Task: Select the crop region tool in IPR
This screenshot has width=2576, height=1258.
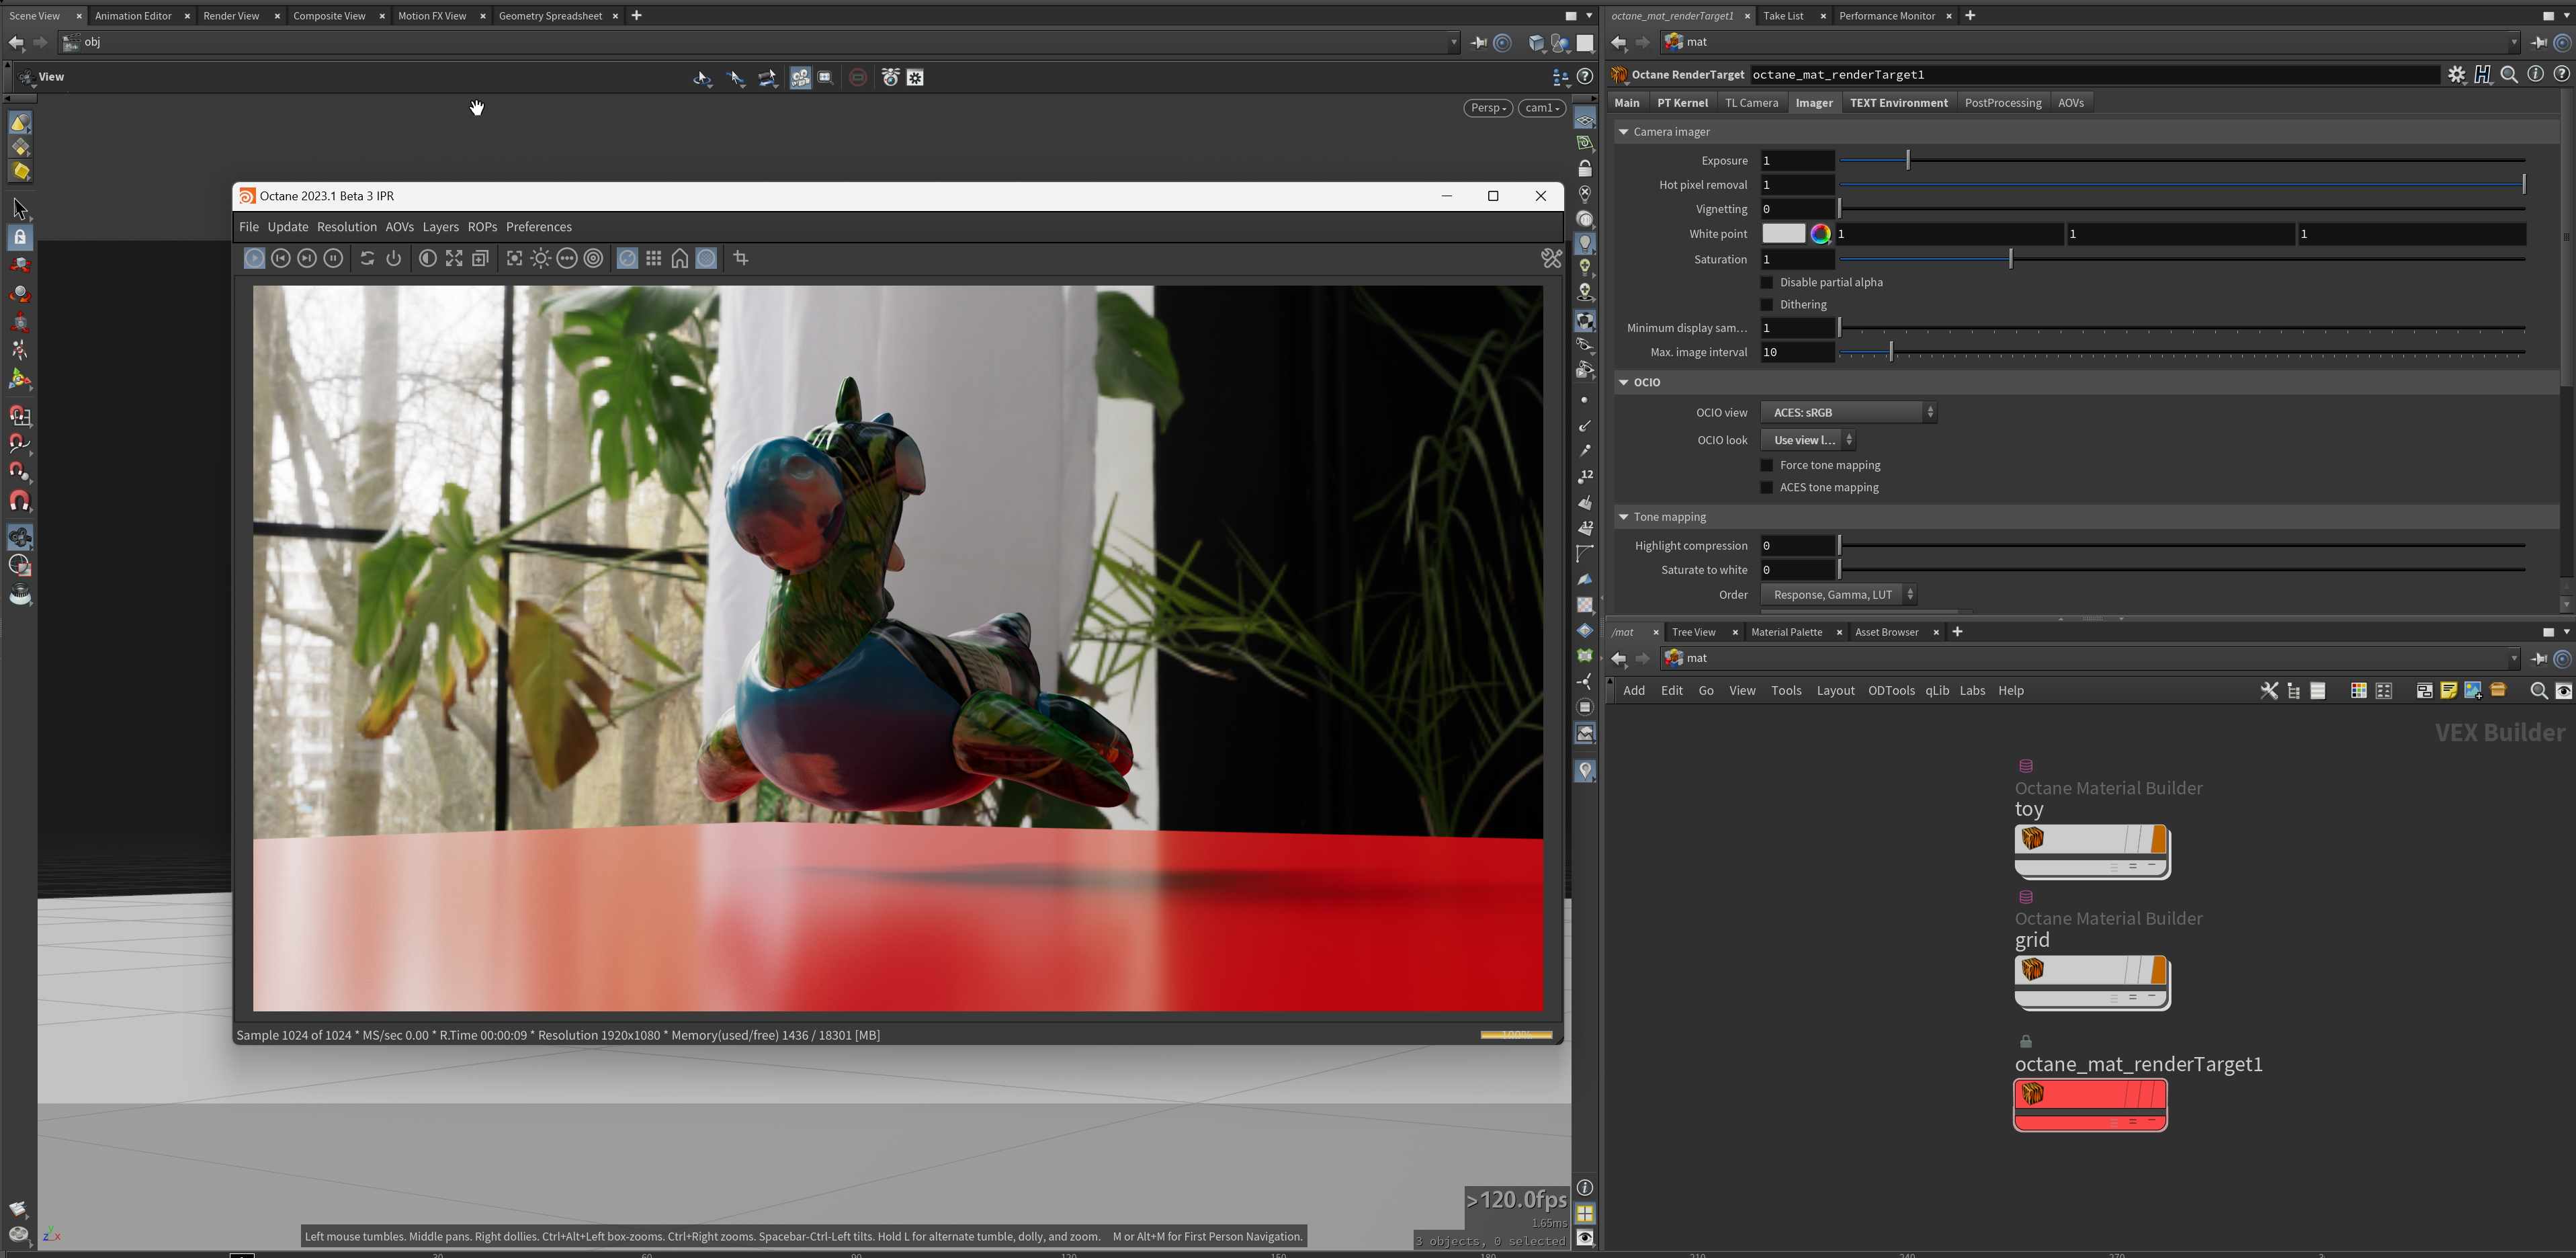Action: [x=741, y=259]
